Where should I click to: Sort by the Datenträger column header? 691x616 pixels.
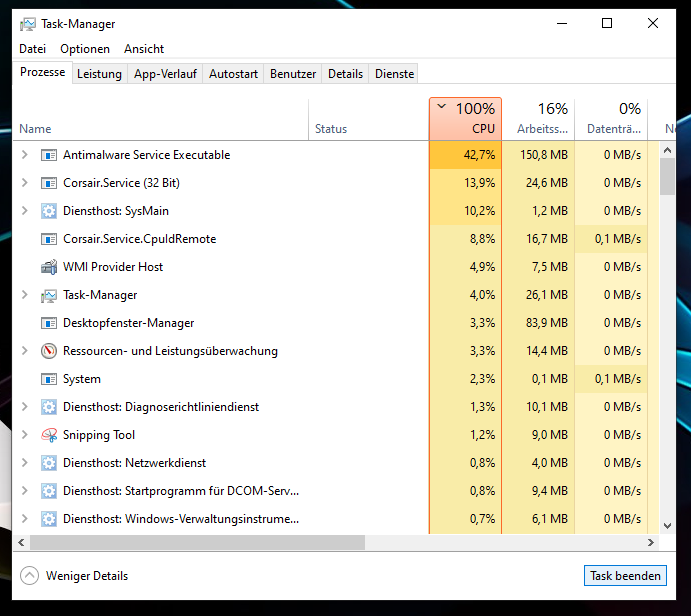(x=611, y=119)
